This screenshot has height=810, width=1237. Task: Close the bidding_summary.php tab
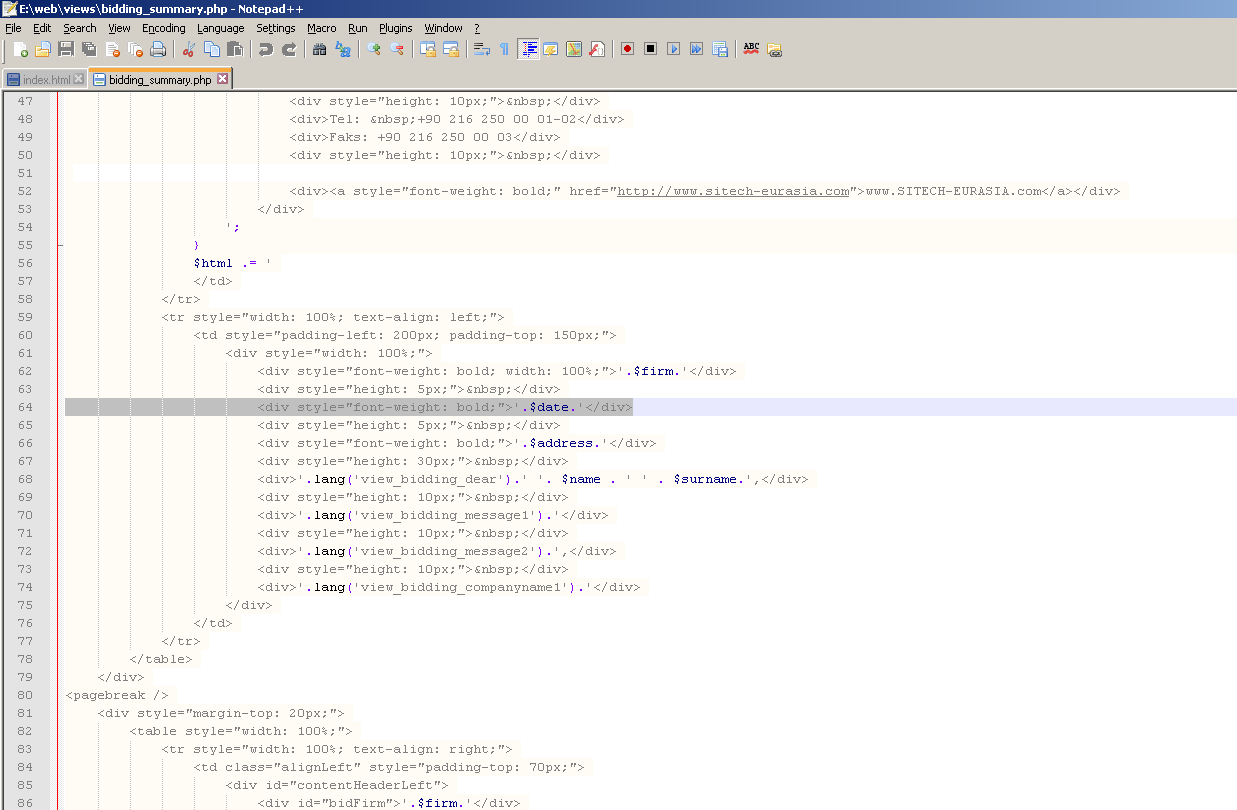[222, 78]
